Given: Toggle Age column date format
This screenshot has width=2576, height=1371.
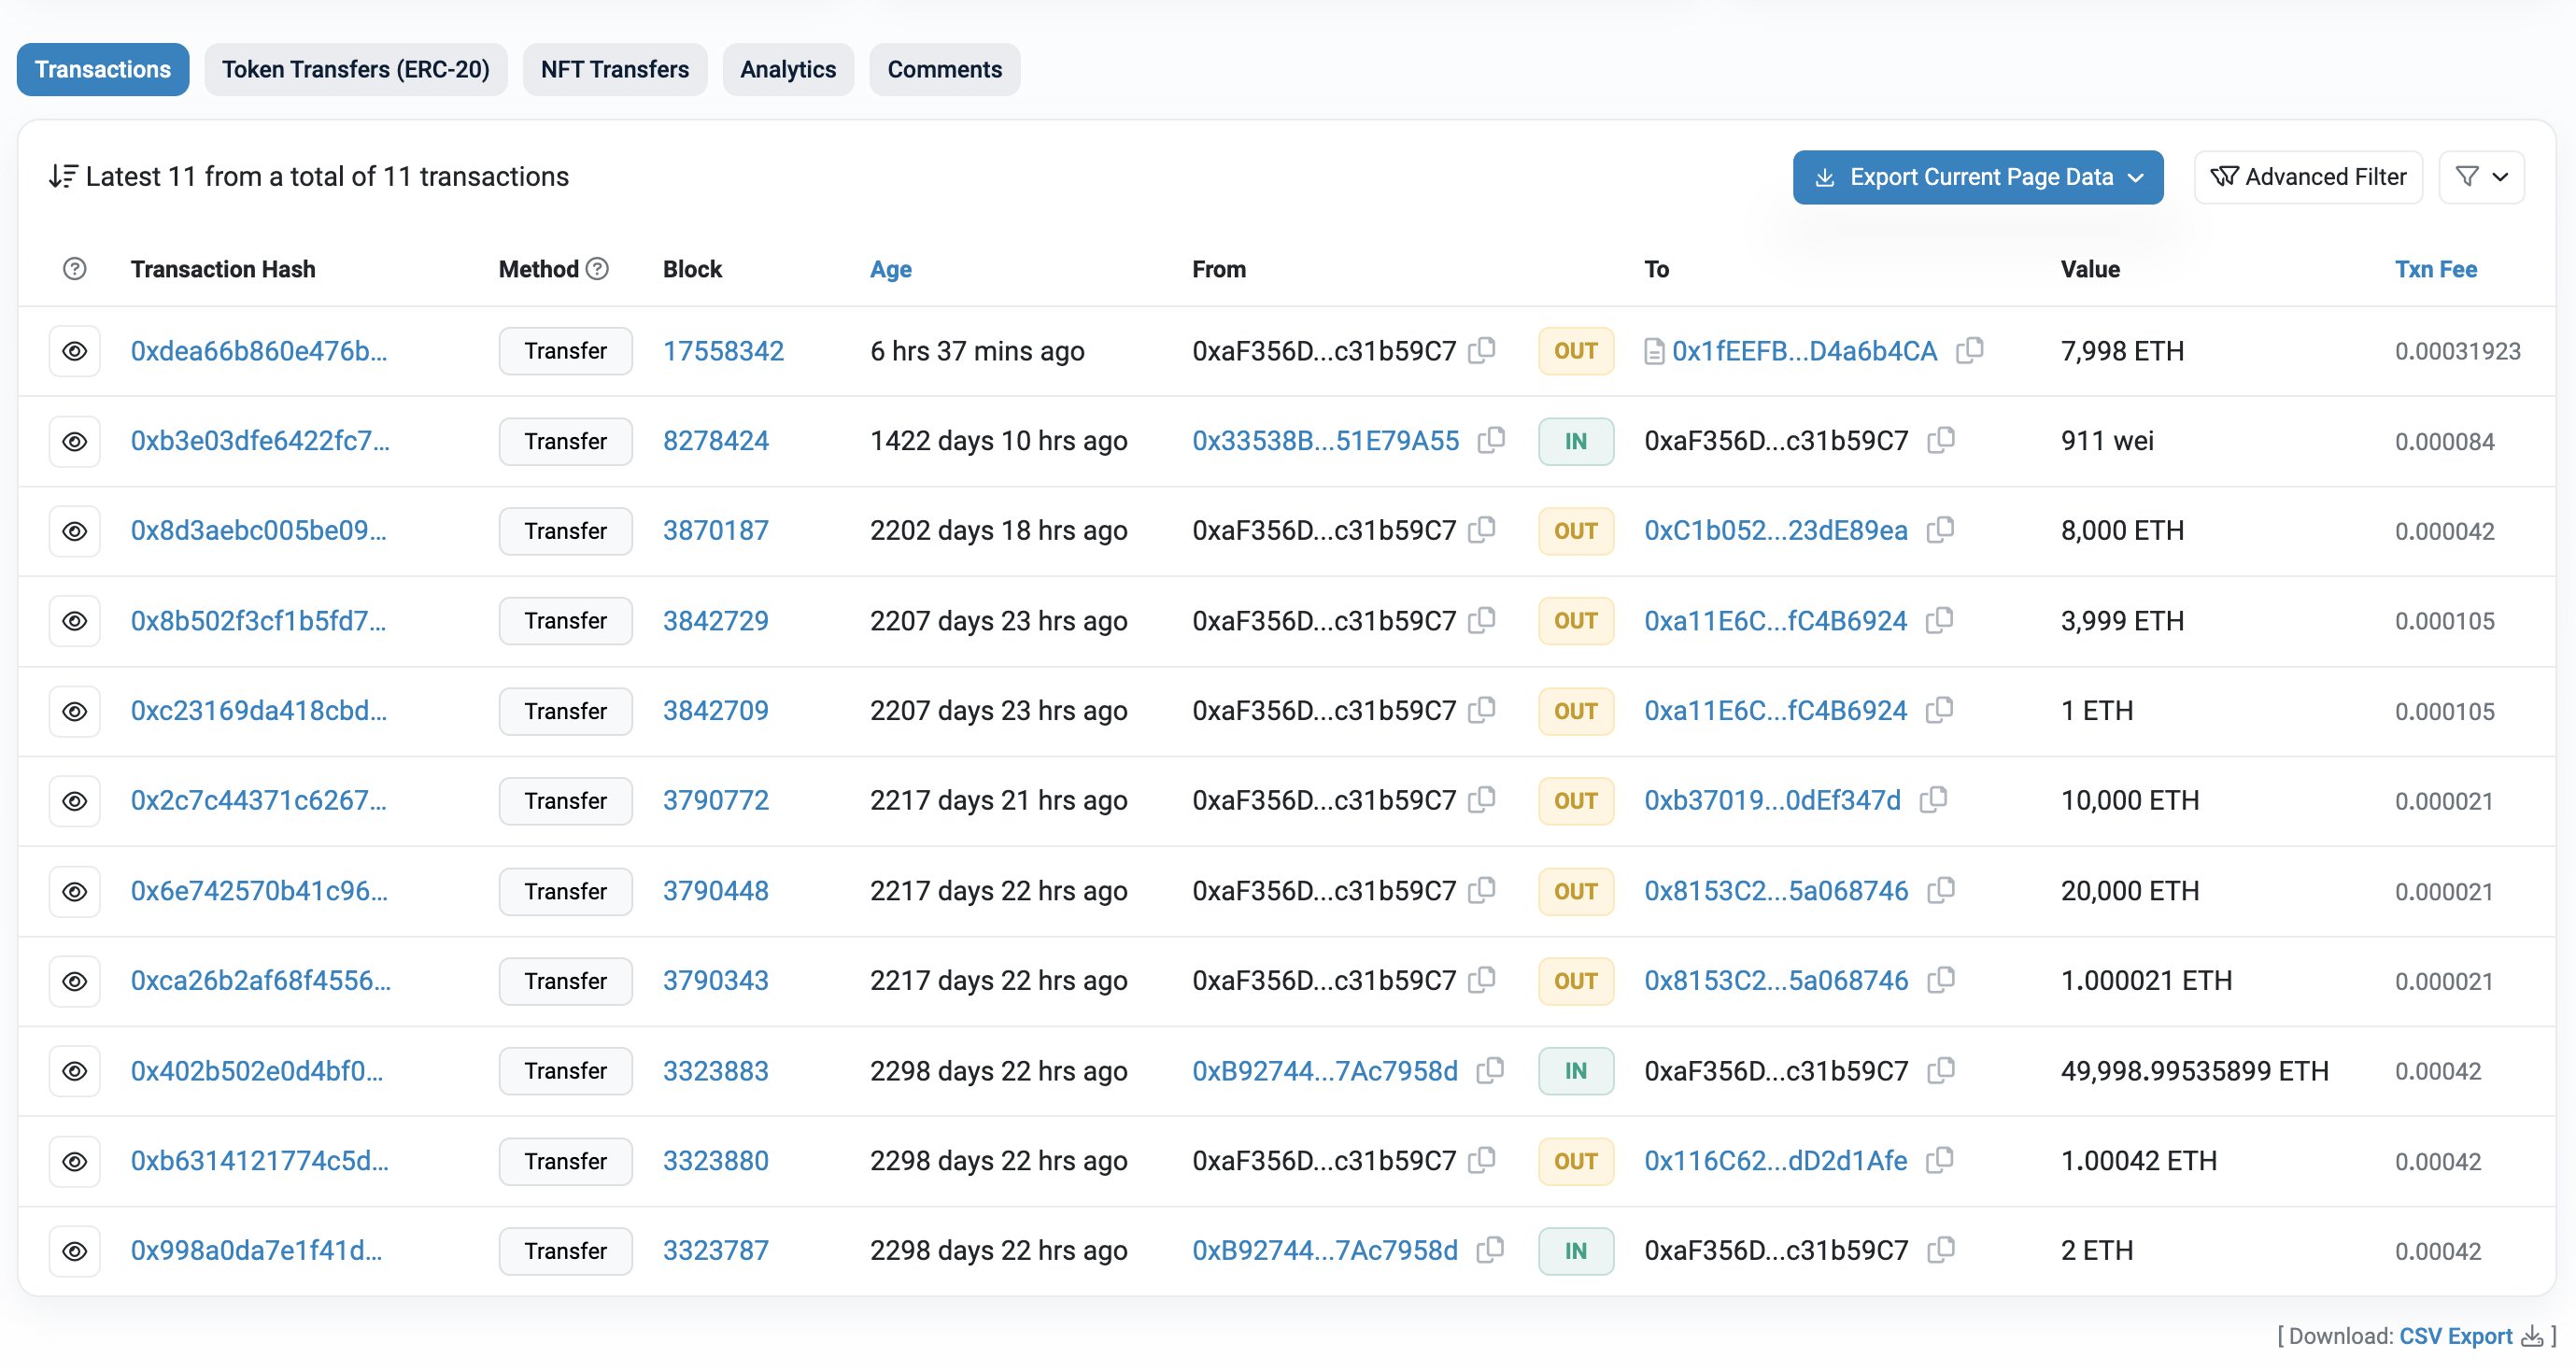Looking at the screenshot, I should [891, 269].
